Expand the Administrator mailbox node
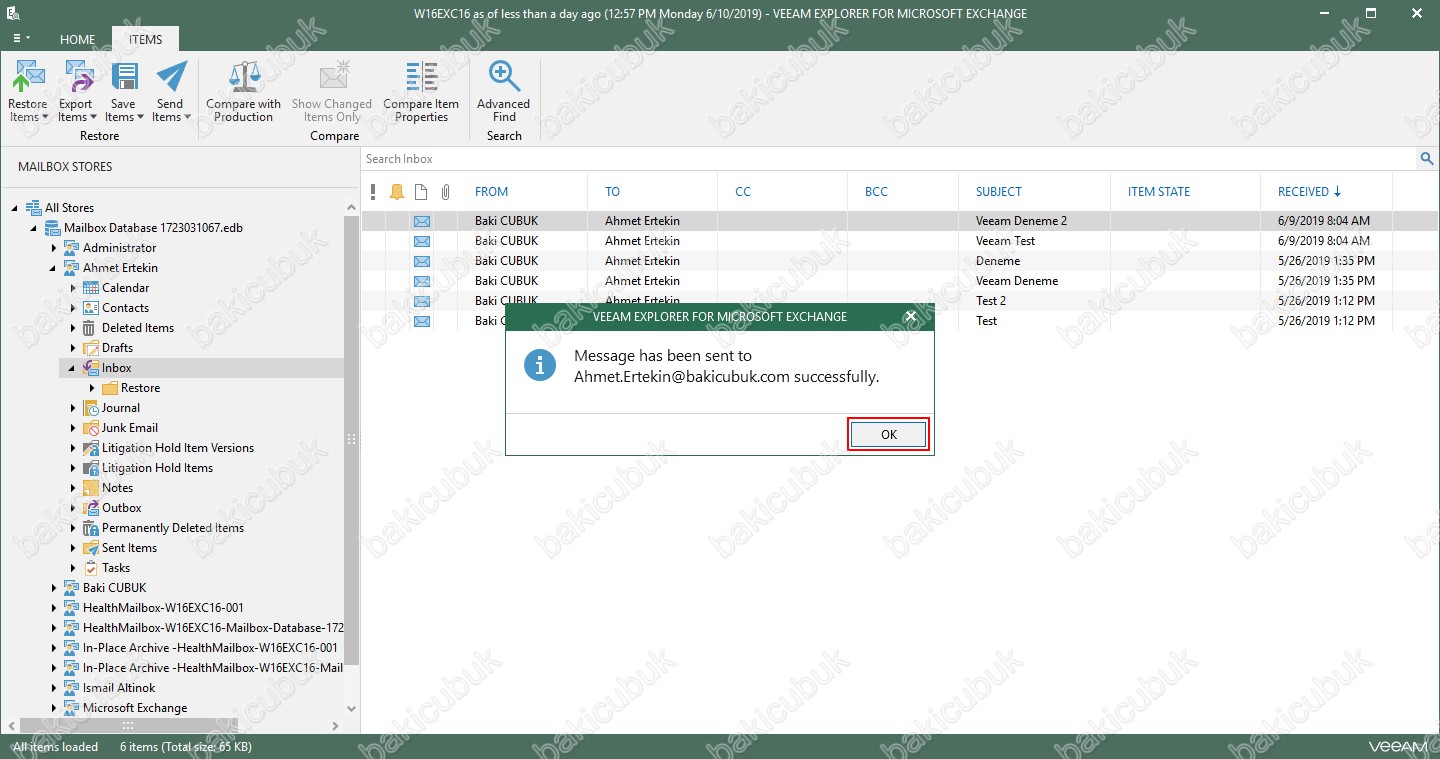Screen dimensions: 1440x759 coord(54,248)
